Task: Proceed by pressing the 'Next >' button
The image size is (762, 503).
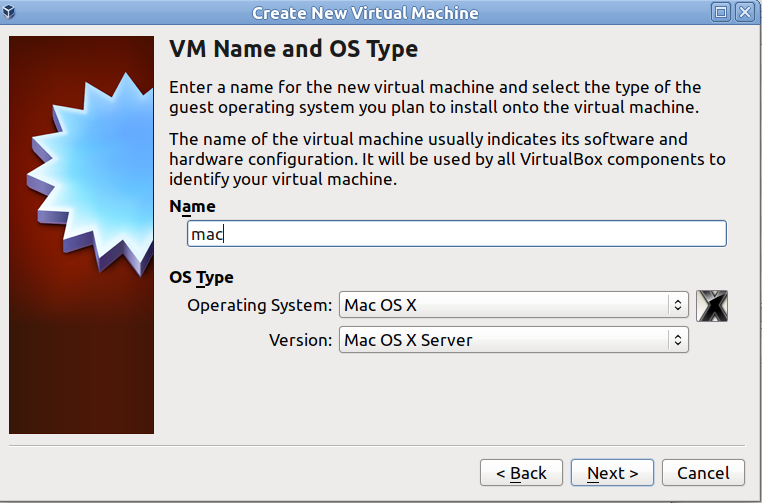Action: click(x=612, y=473)
